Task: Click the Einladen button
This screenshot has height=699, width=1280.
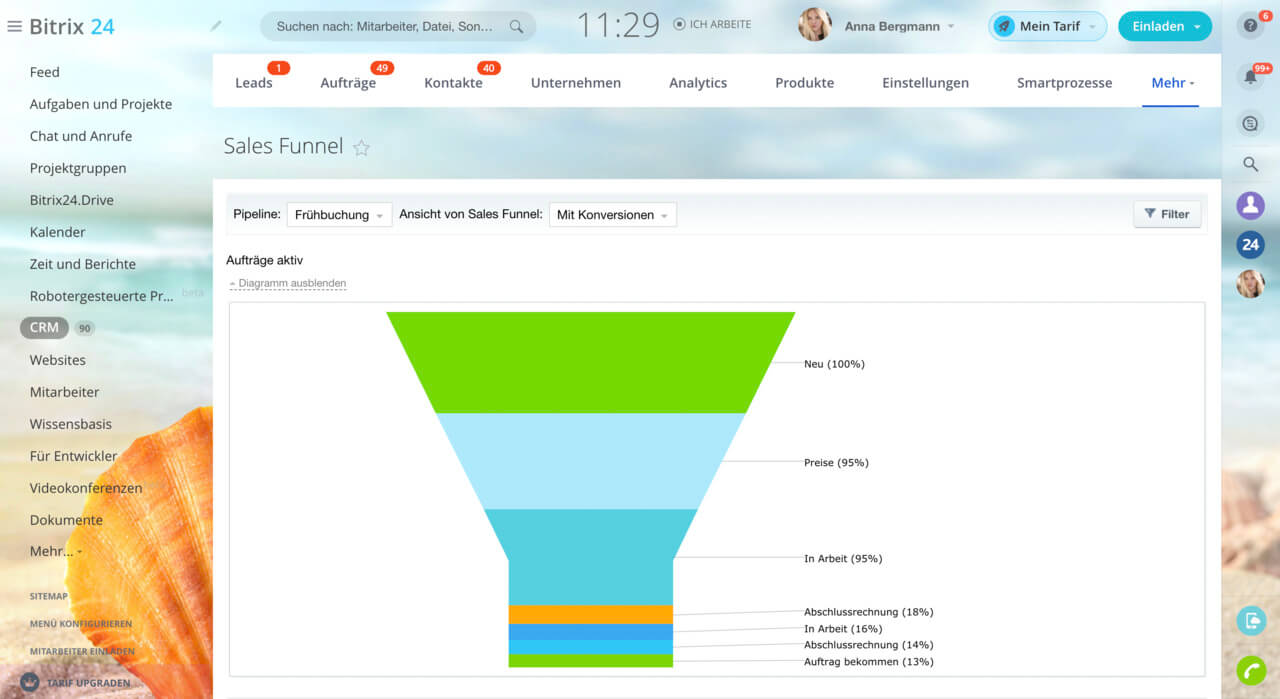Action: click(1164, 27)
